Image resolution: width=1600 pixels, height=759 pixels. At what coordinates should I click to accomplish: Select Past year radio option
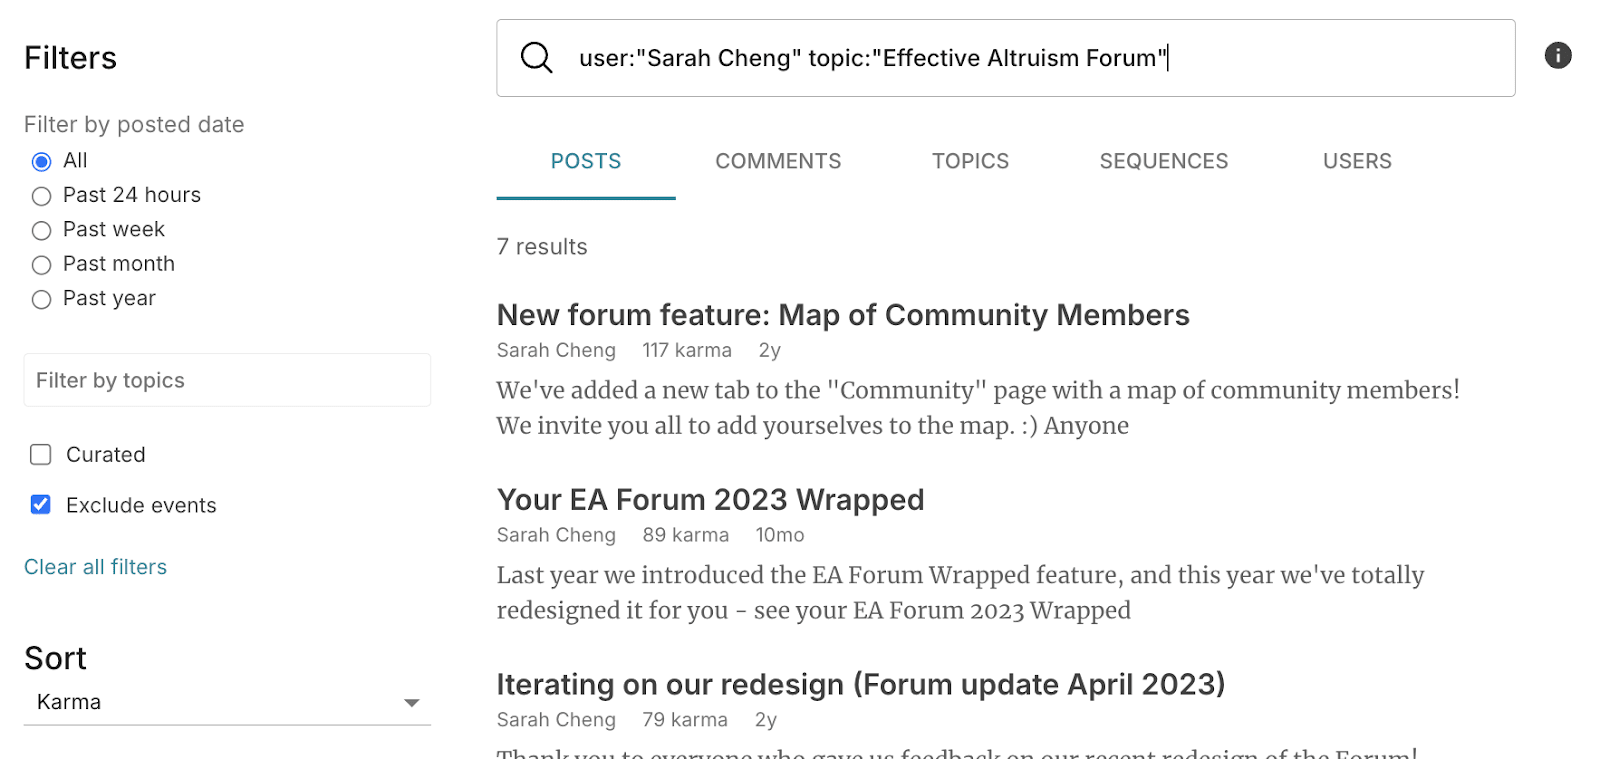coord(41,300)
